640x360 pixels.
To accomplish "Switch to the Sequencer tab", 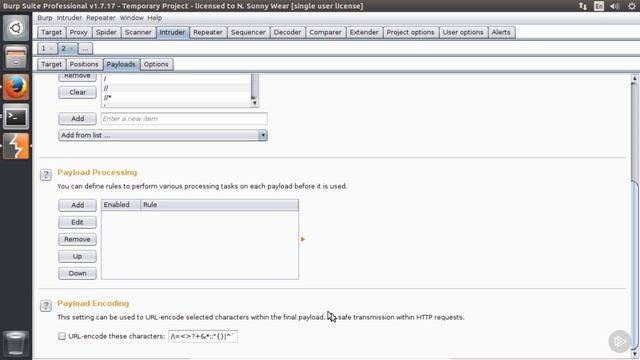I will pos(248,32).
